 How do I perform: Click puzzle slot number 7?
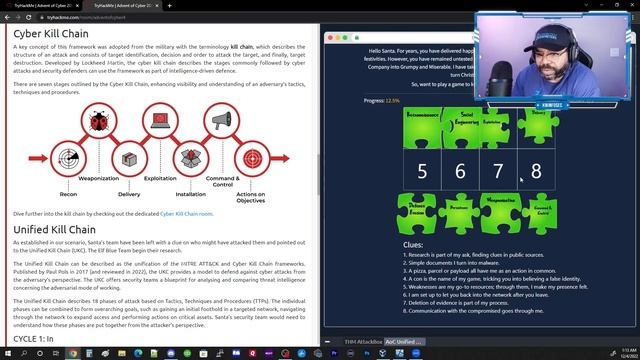coord(498,170)
